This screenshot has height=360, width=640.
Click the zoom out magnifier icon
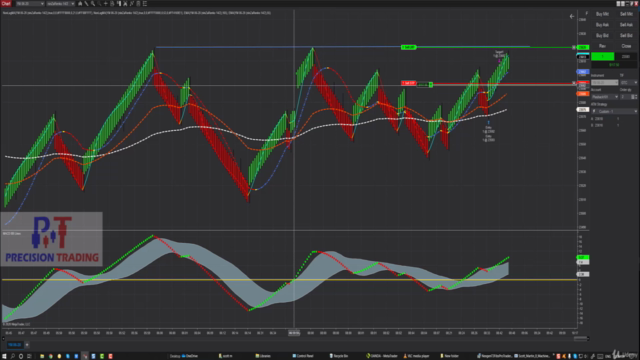click(x=99, y=4)
